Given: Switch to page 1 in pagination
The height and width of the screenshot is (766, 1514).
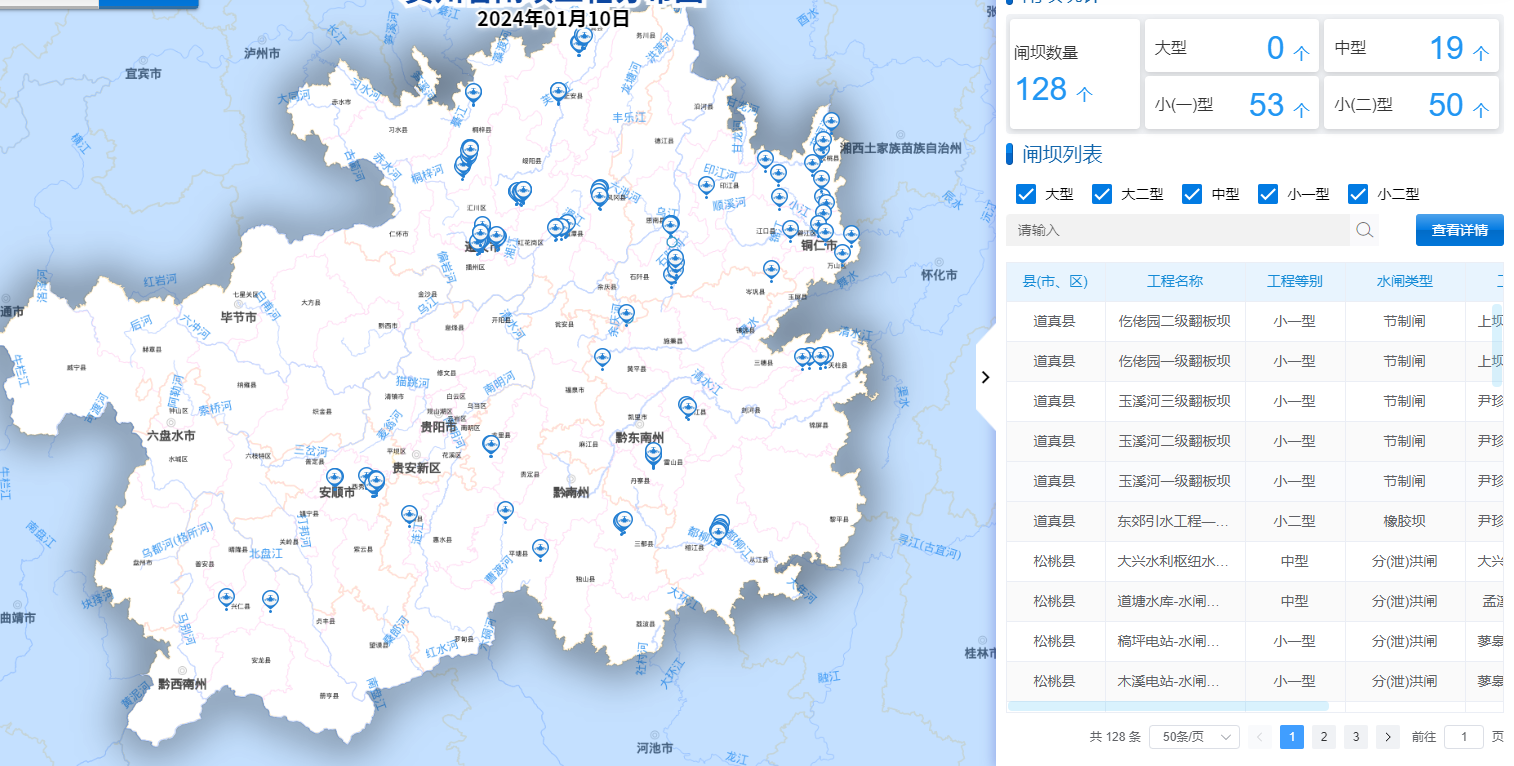Looking at the screenshot, I should click(x=1292, y=737).
